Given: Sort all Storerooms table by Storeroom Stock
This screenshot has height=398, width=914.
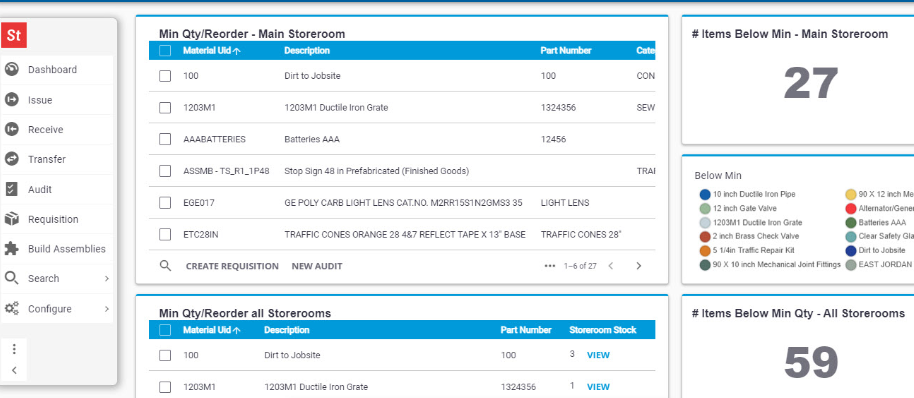Looking at the screenshot, I should click(x=603, y=330).
